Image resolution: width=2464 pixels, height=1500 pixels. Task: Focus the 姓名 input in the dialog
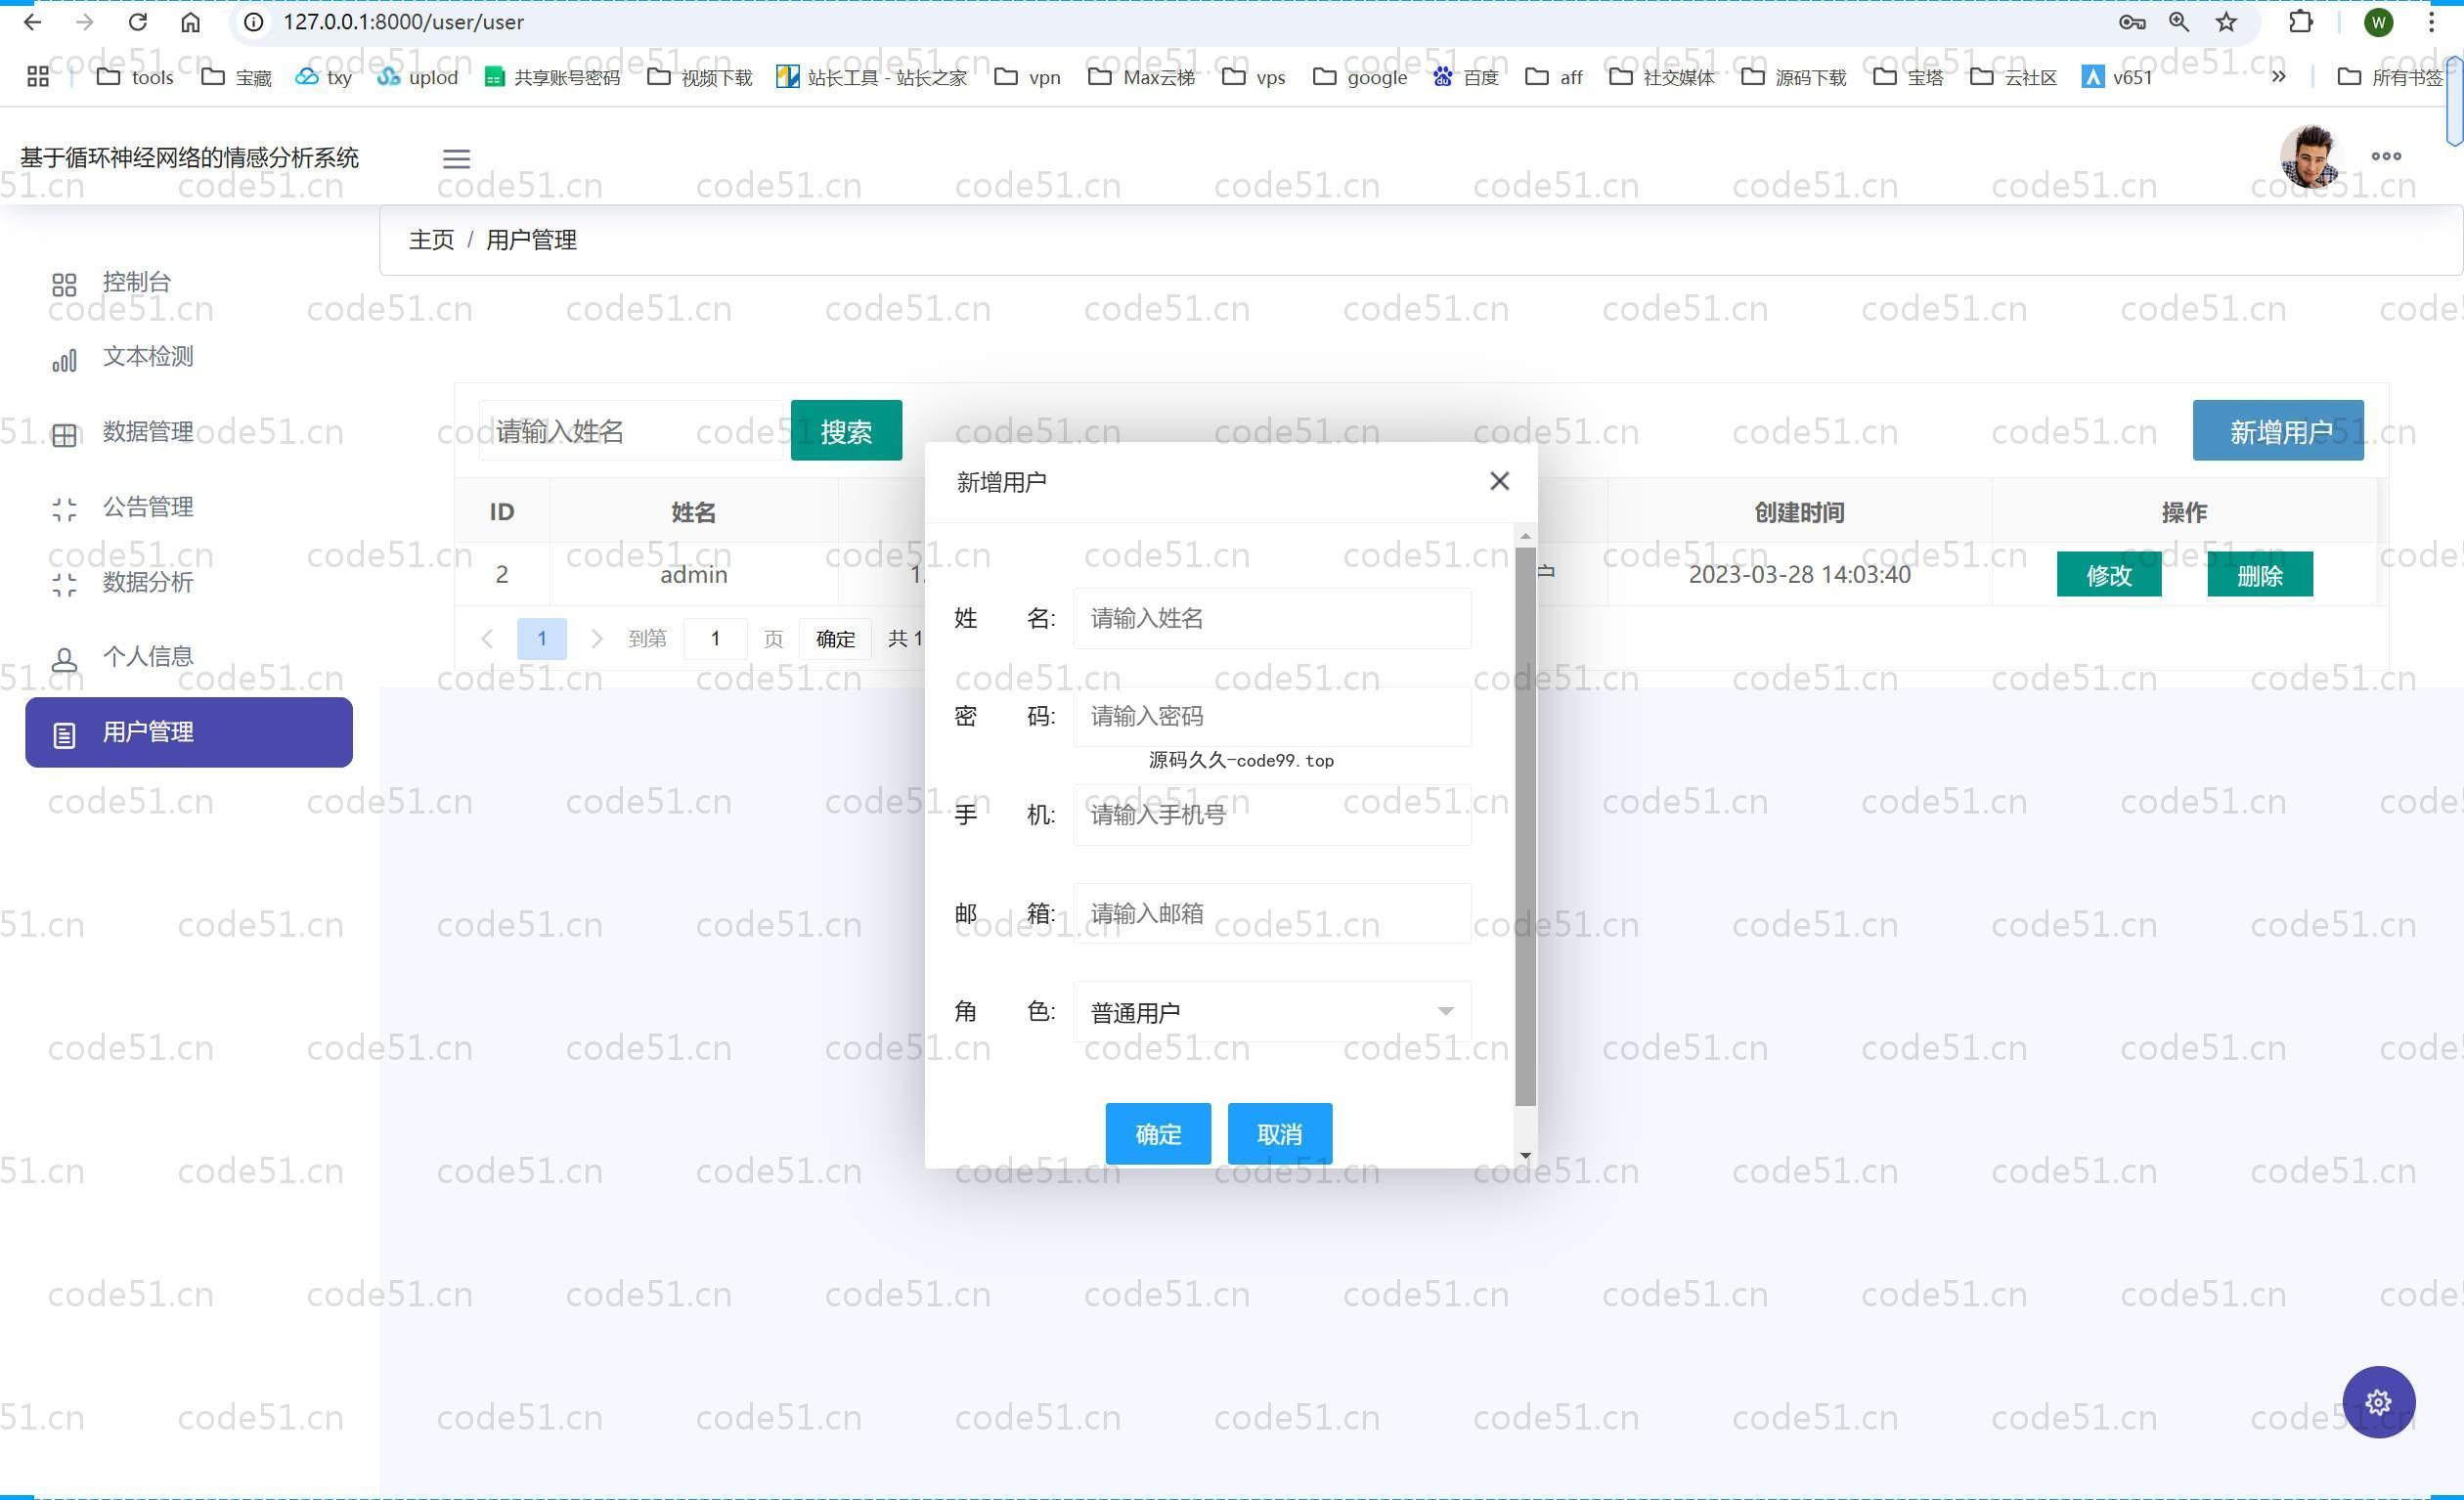tap(1271, 618)
